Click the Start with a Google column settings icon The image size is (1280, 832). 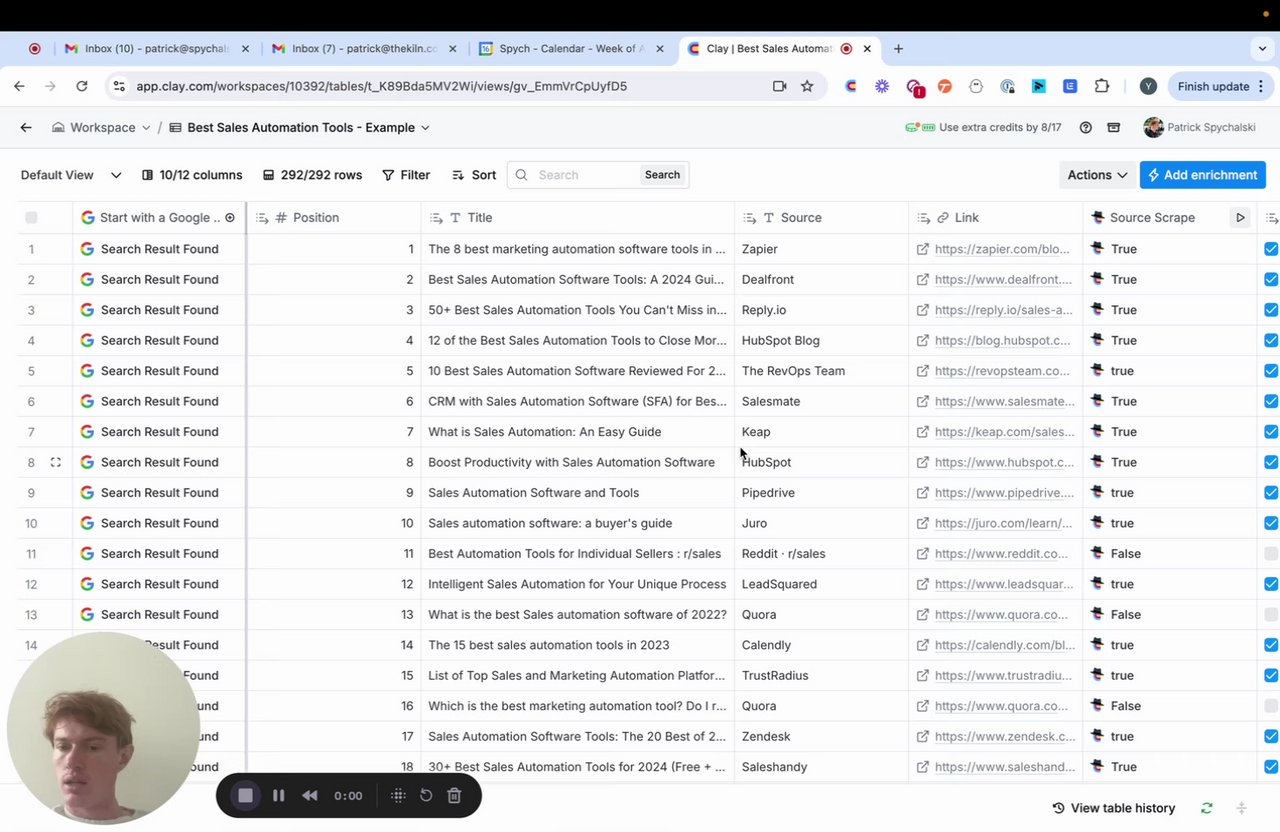click(230, 217)
